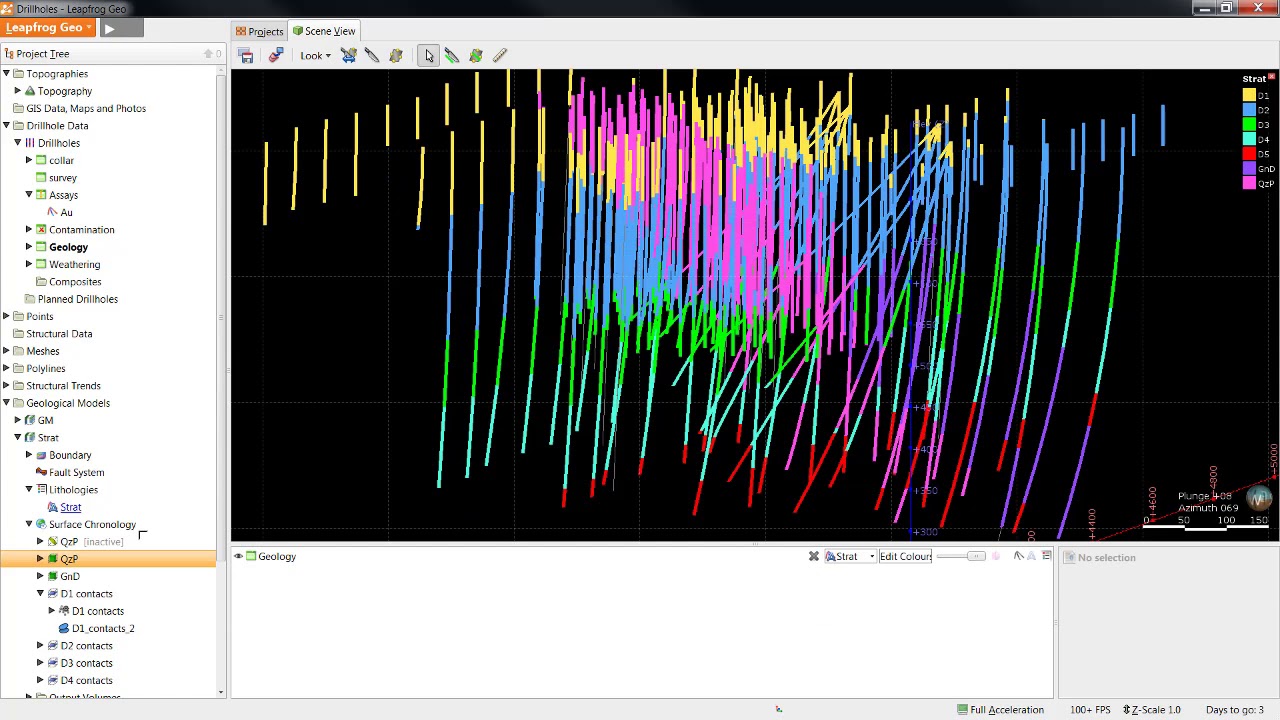1280x720 pixels.
Task: Click the QzP magenta legend swatch
Action: pyautogui.click(x=1249, y=183)
